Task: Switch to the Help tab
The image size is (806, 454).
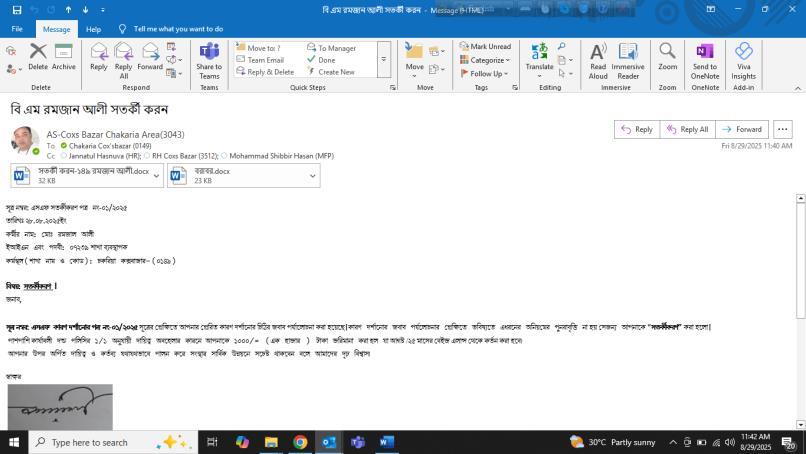Action: 93,29
